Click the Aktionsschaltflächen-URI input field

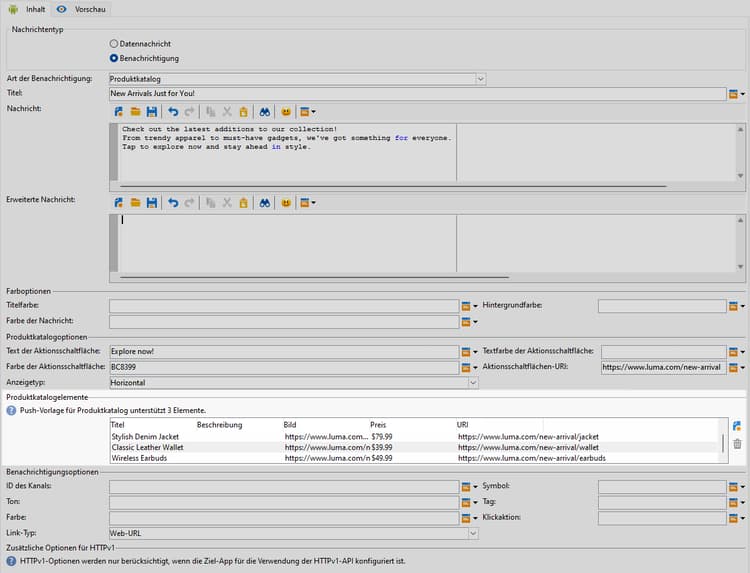(663, 367)
